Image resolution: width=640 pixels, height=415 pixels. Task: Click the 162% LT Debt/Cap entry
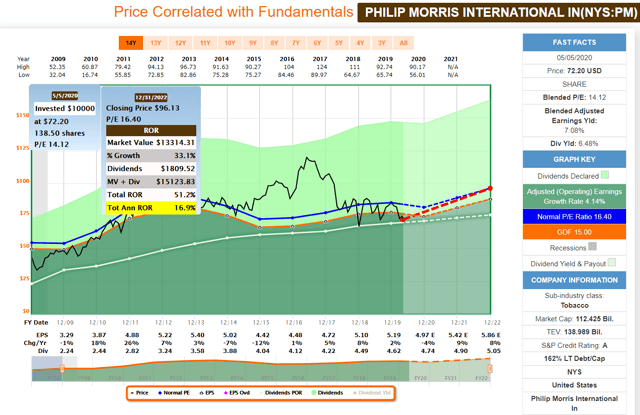(574, 359)
